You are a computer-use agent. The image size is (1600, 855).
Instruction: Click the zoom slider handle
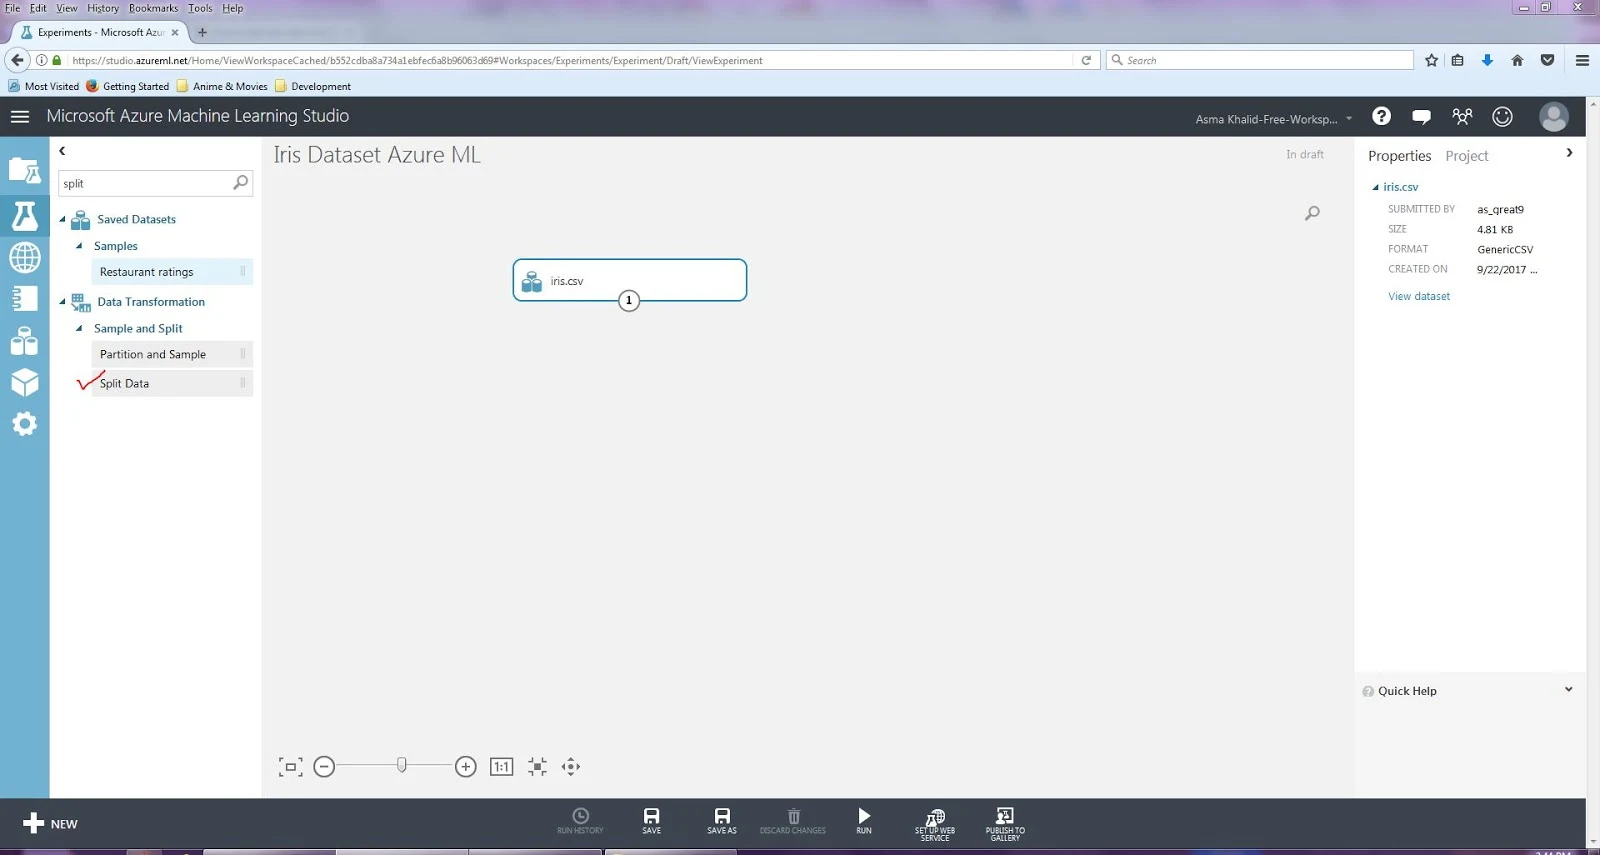coord(401,765)
